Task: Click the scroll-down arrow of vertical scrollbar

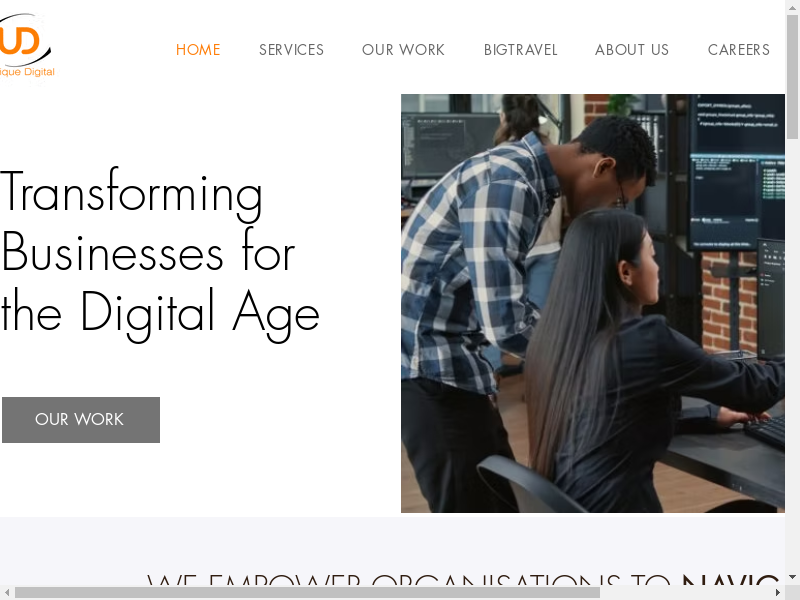Action: point(792,578)
